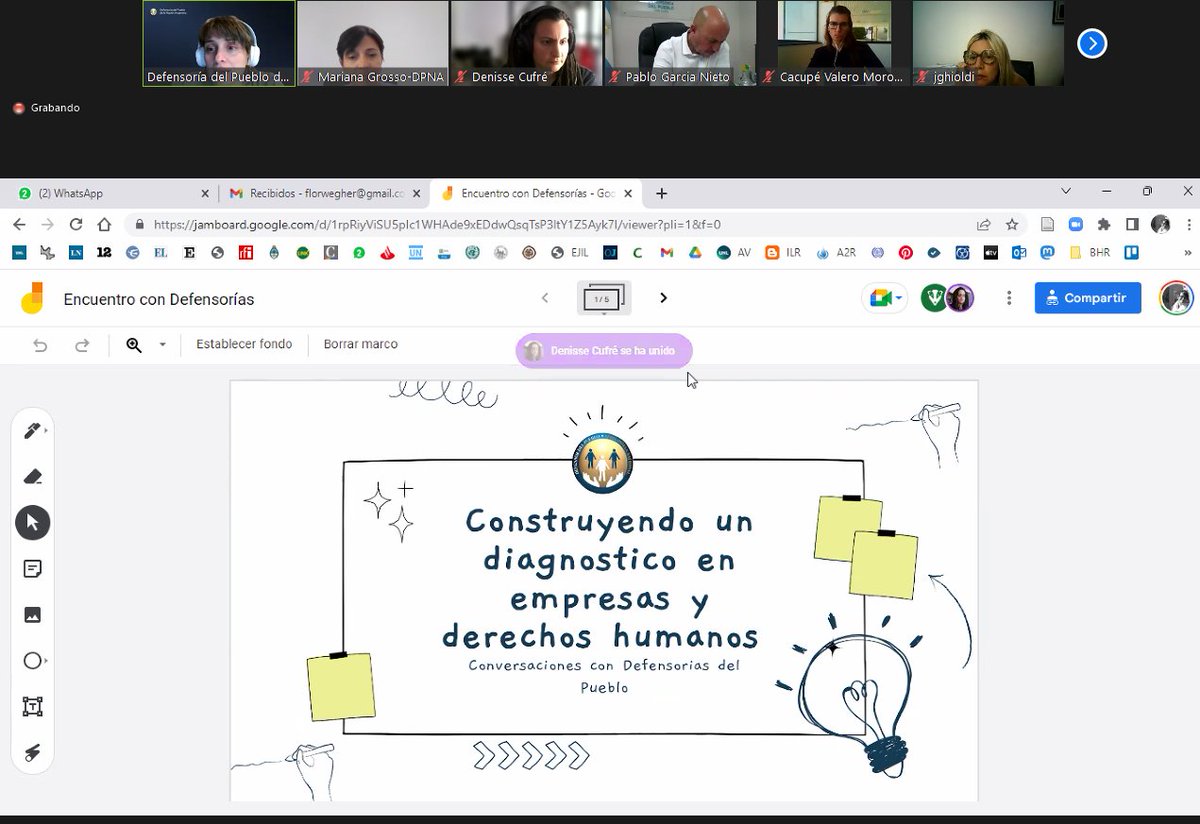Screen dimensions: 1200x824
Task: Click the Denisse Cufré se ha unido notification
Action: [x=604, y=351]
